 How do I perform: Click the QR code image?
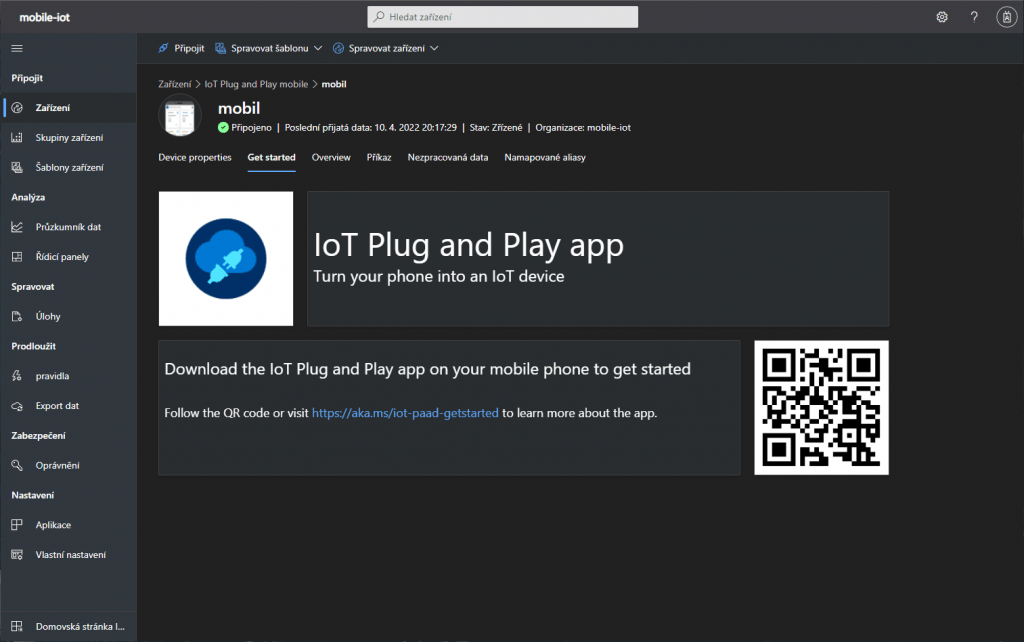point(821,408)
